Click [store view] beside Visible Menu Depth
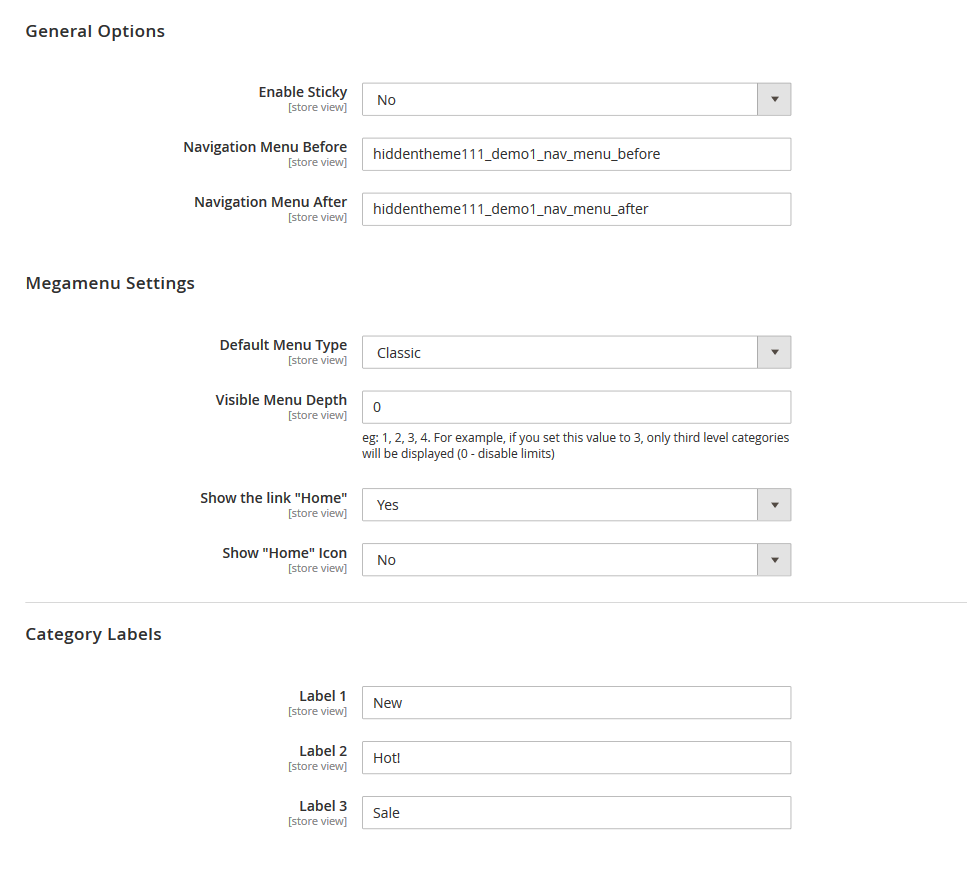Image resolution: width=967 pixels, height=877 pixels. [318, 415]
